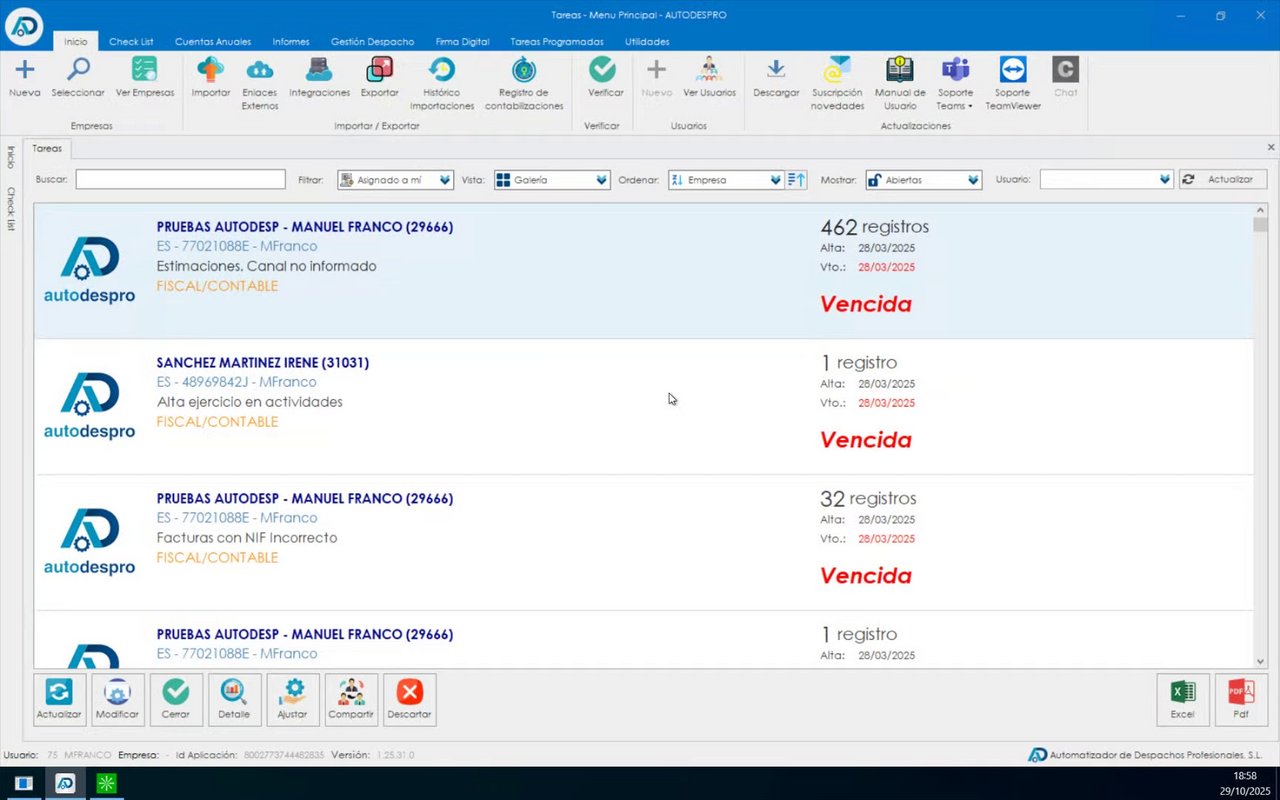Click the Ajustar button
The width and height of the screenshot is (1280, 800).
click(293, 699)
